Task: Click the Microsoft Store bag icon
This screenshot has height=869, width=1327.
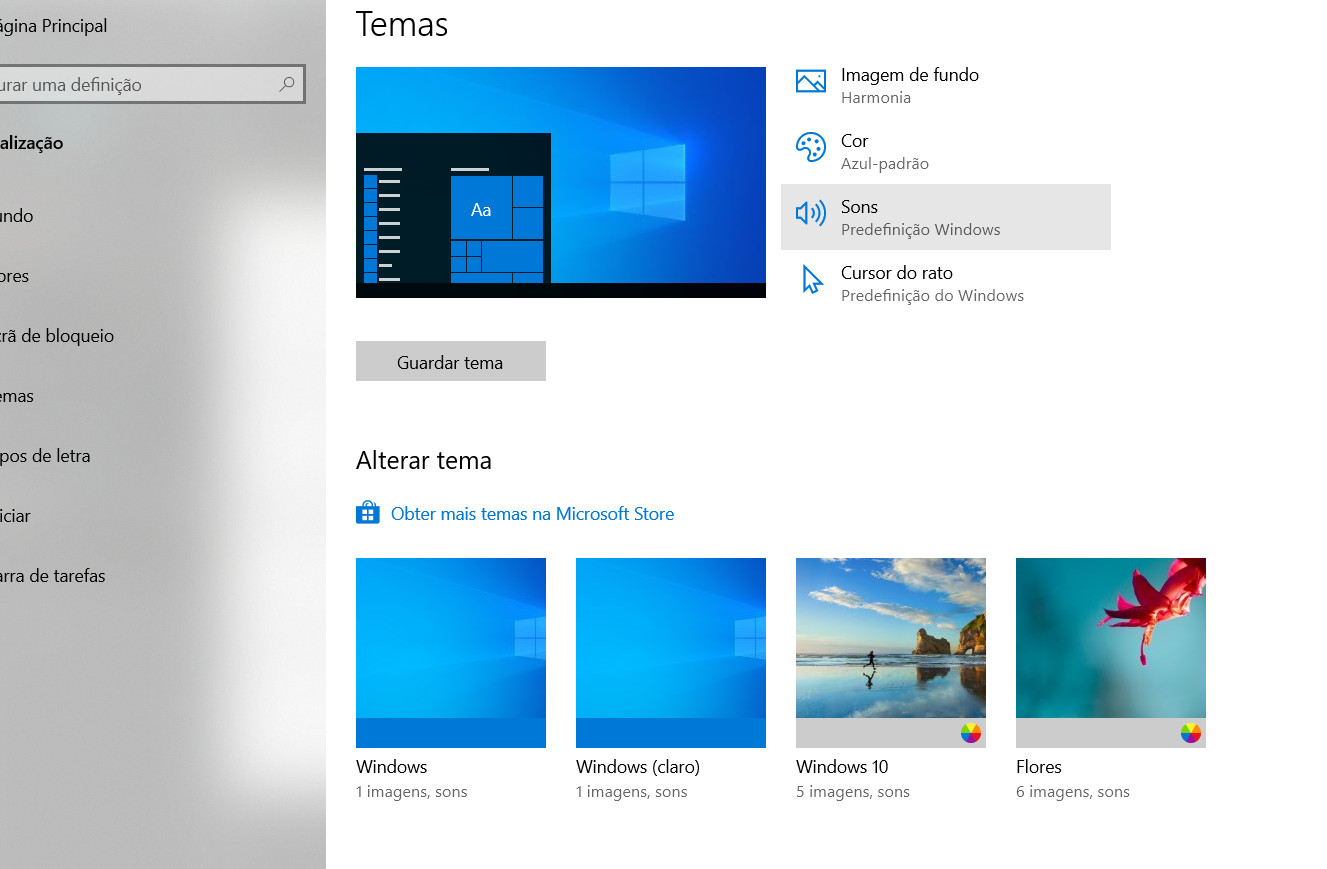Action: point(368,512)
